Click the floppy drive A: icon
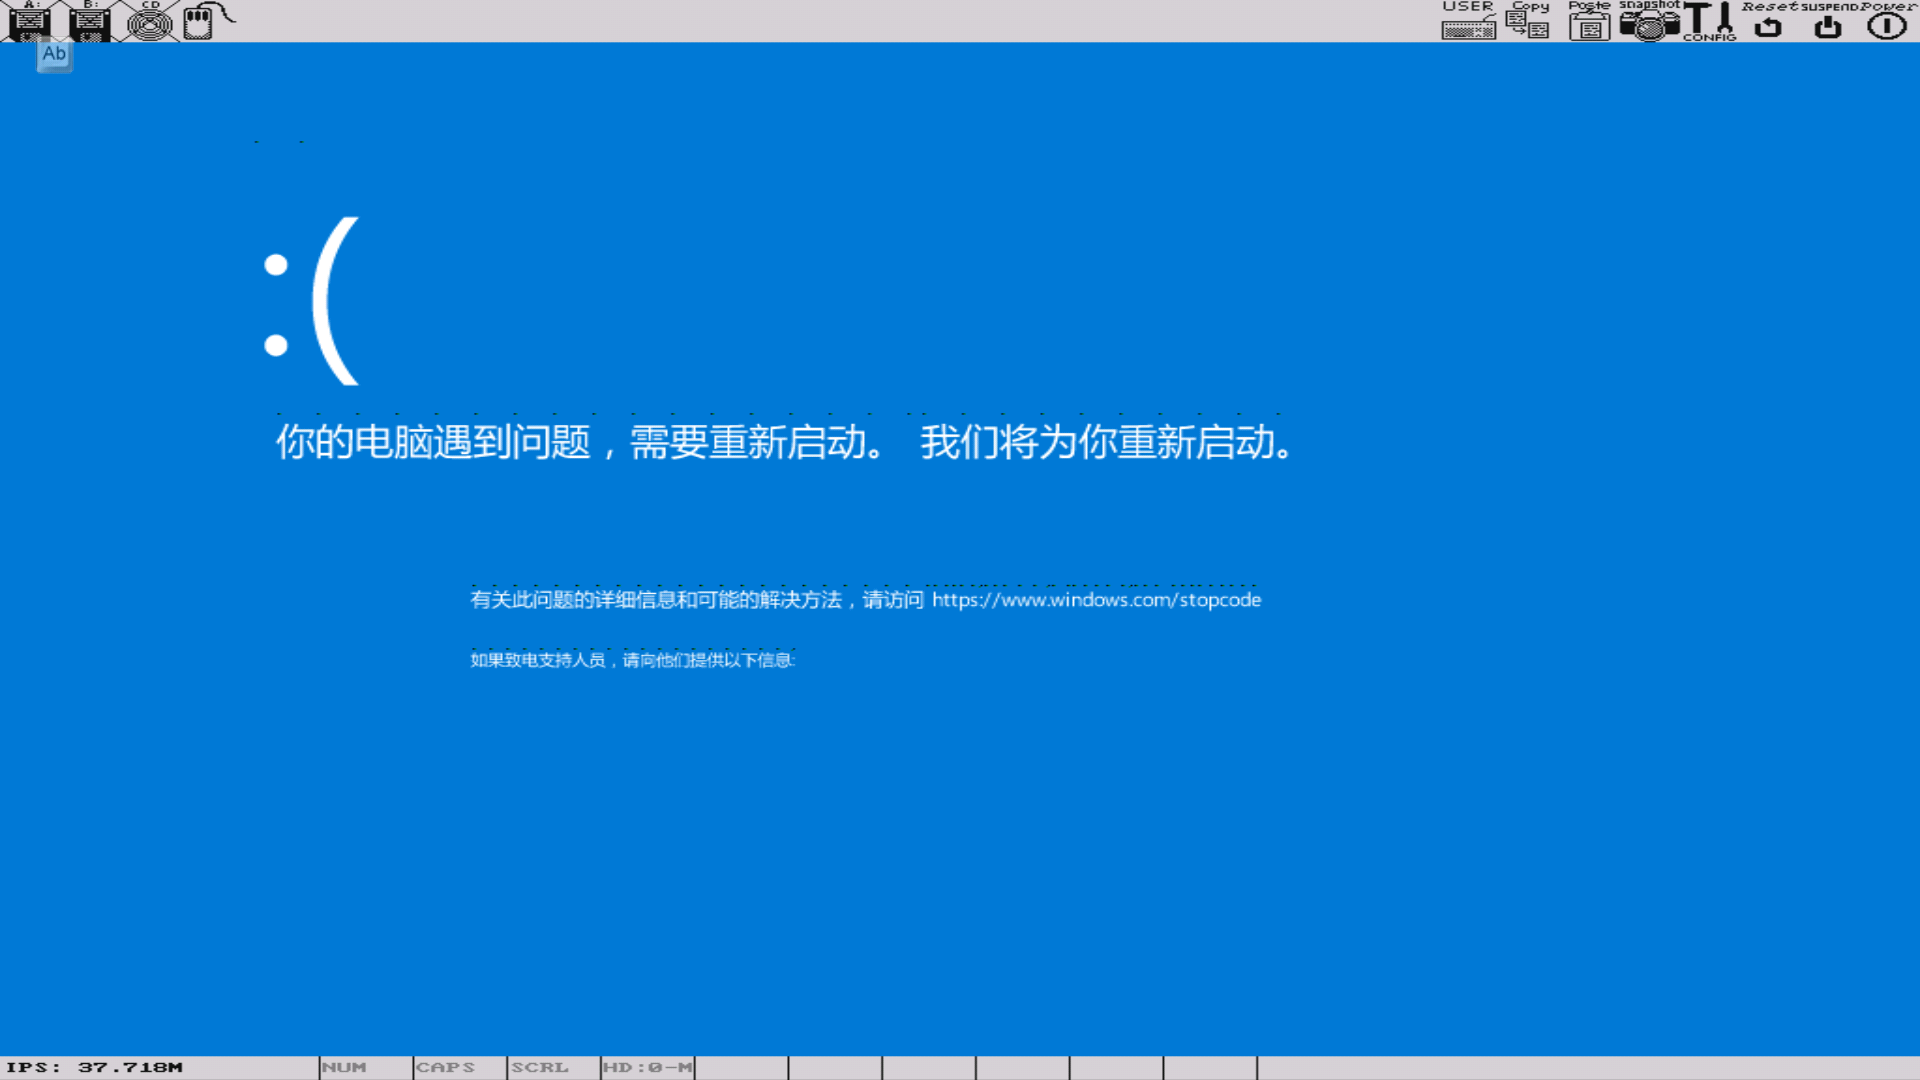1920x1080 pixels. (30, 21)
